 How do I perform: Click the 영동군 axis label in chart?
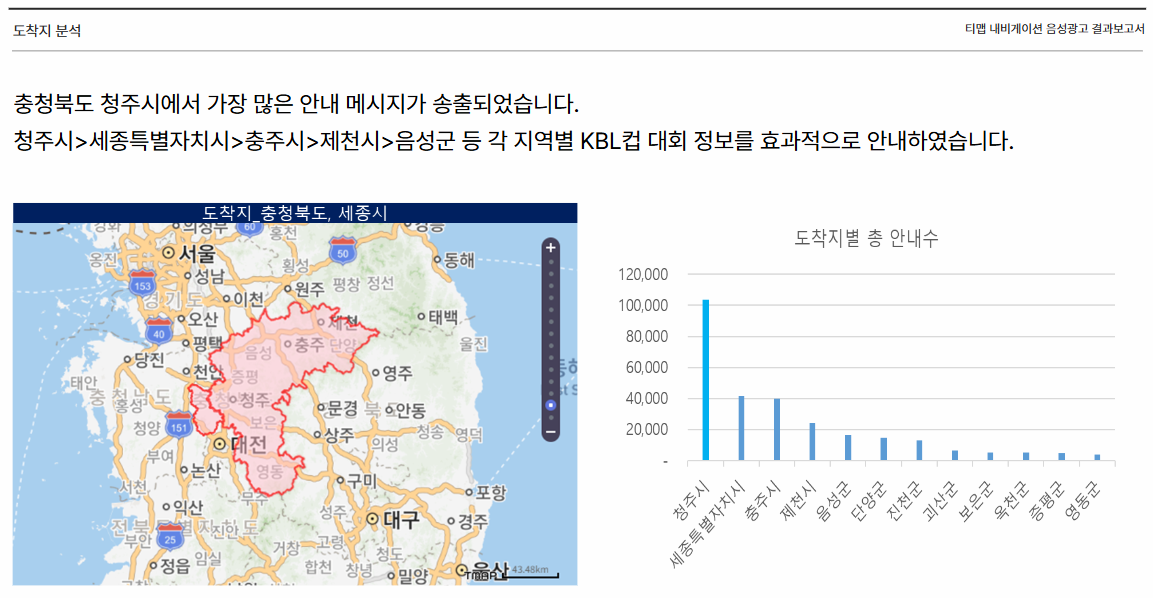pyautogui.click(x=1083, y=500)
